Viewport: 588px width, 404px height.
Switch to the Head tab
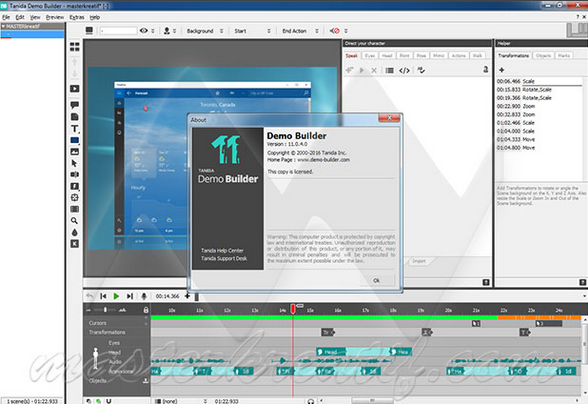pos(387,56)
